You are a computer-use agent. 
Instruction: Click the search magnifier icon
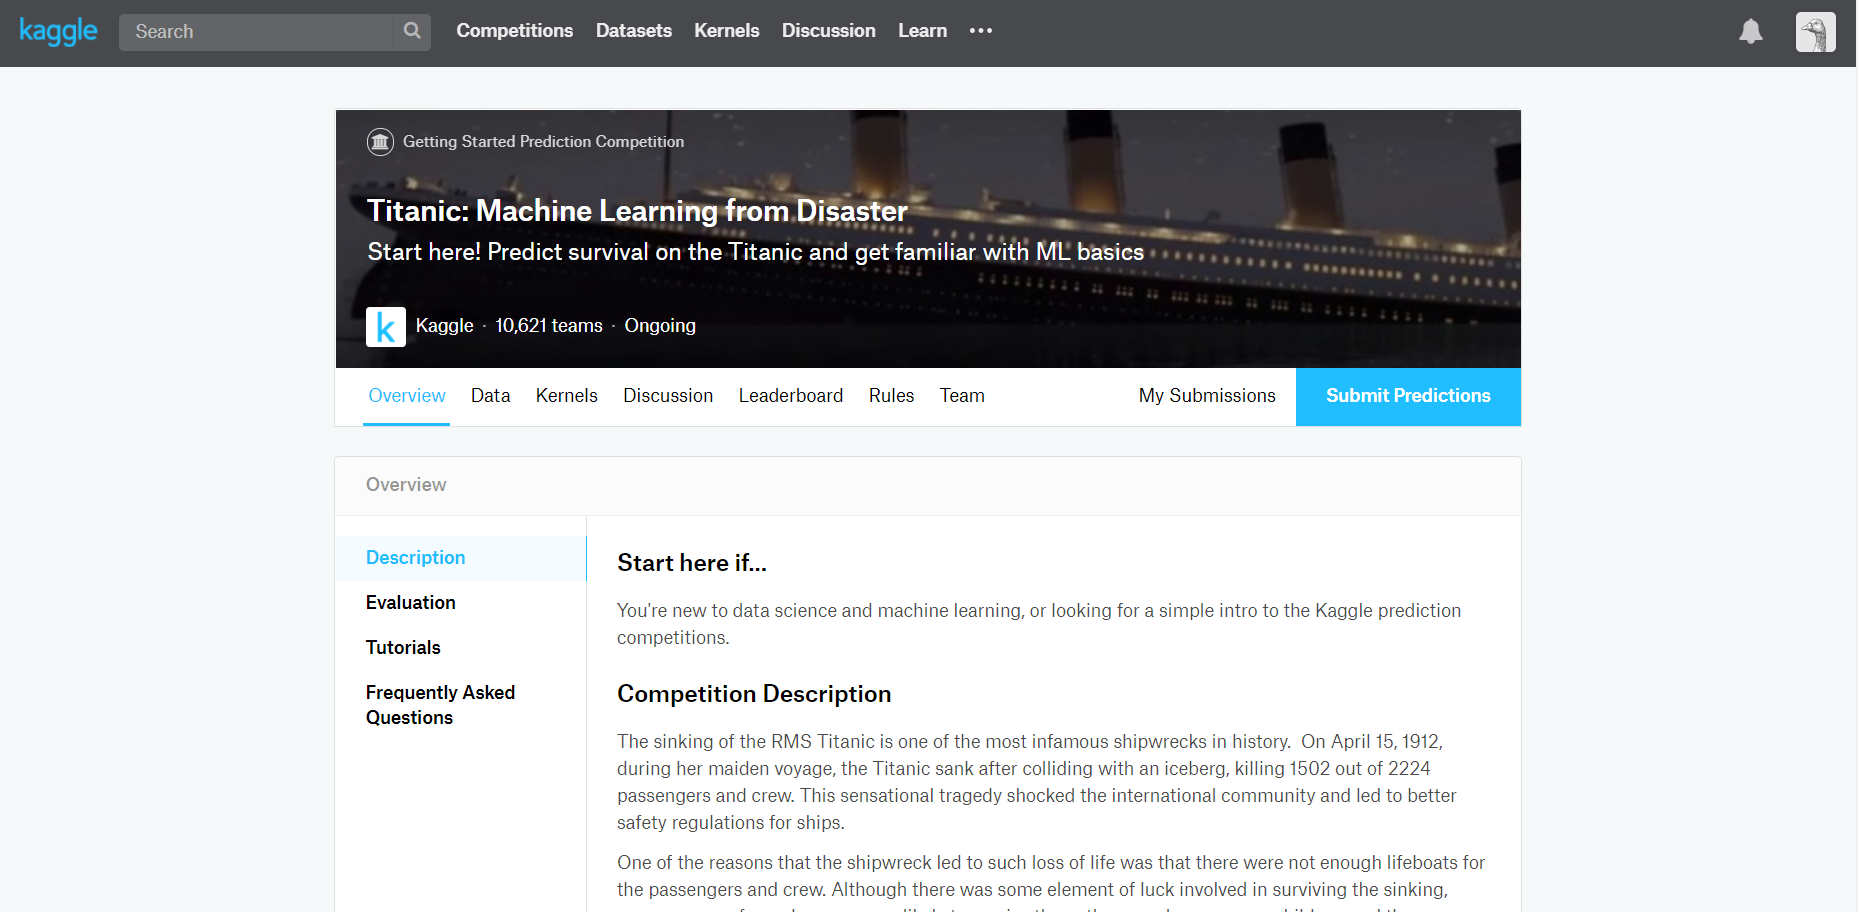click(x=411, y=31)
